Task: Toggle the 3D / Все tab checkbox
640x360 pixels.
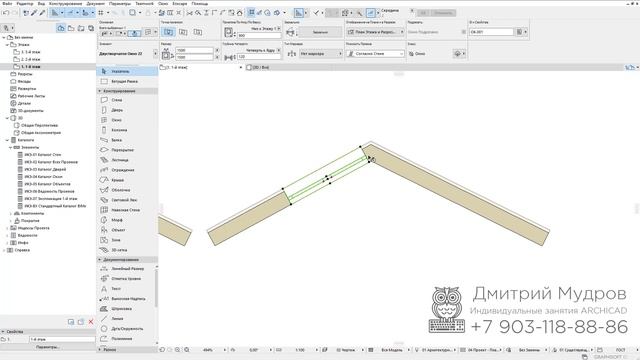Action: pos(249,67)
